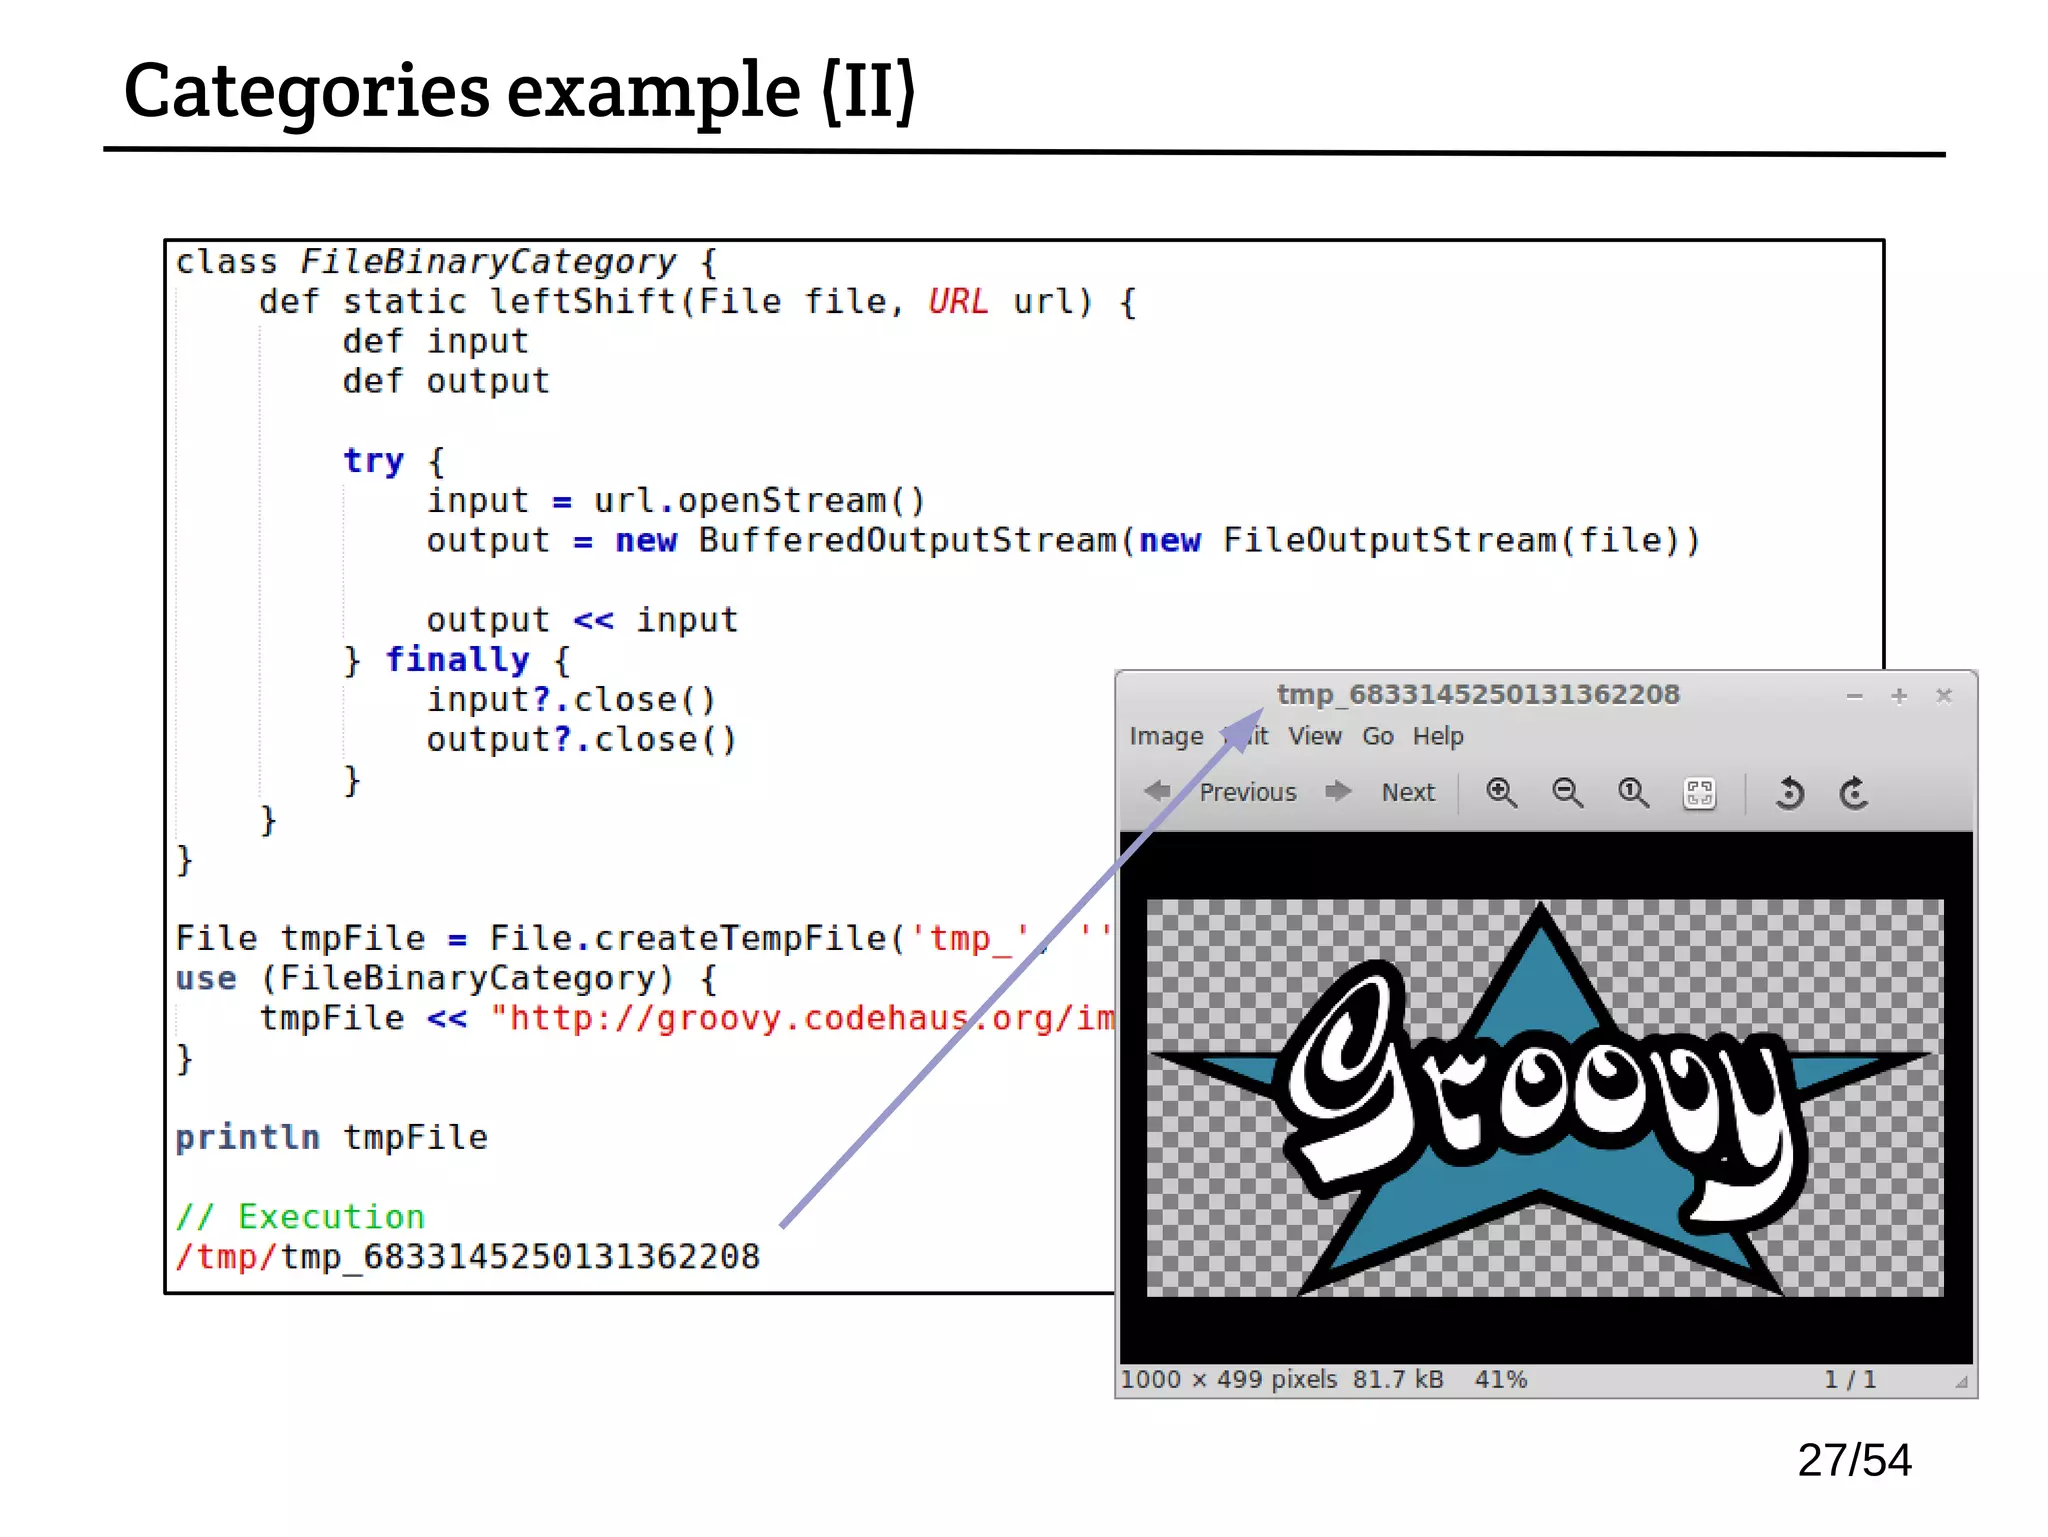Reset zoom with the normal size icon

click(x=1633, y=793)
